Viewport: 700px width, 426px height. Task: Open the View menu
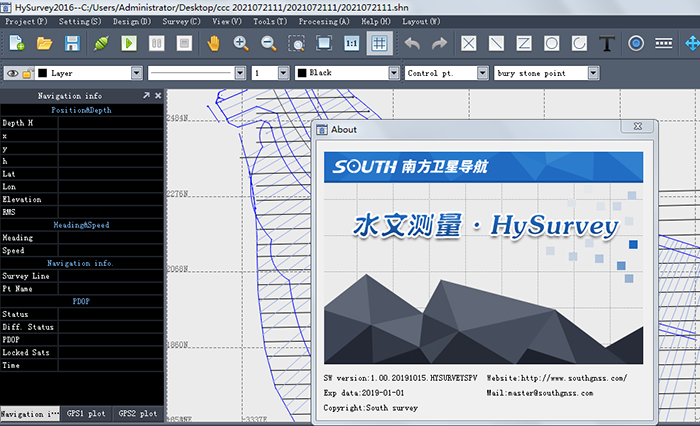click(x=227, y=21)
